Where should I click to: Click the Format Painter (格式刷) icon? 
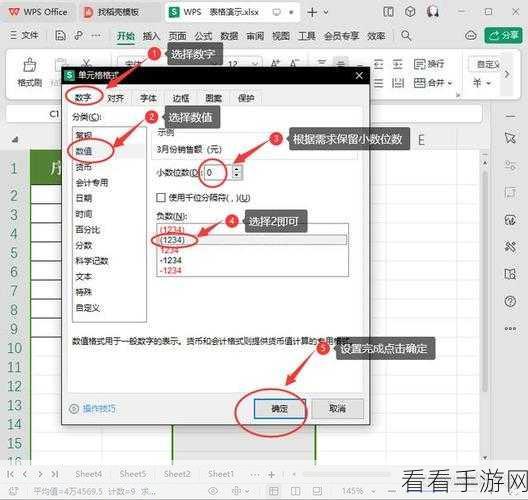click(30, 65)
